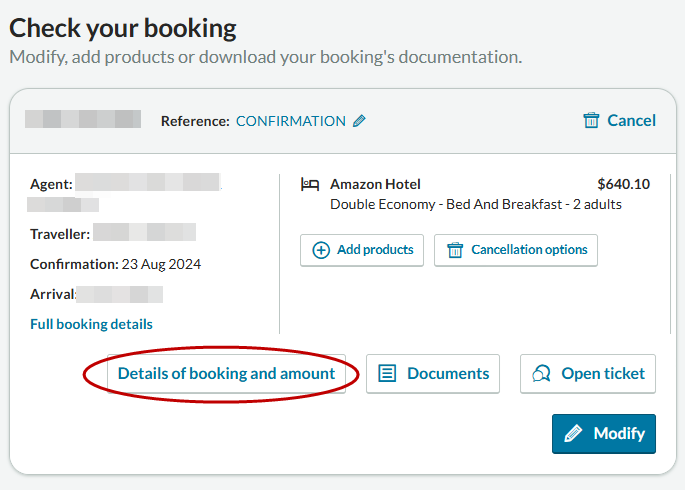Edit the CONFIRMATION reference text
The height and width of the screenshot is (490, 685).
[x=291, y=121]
